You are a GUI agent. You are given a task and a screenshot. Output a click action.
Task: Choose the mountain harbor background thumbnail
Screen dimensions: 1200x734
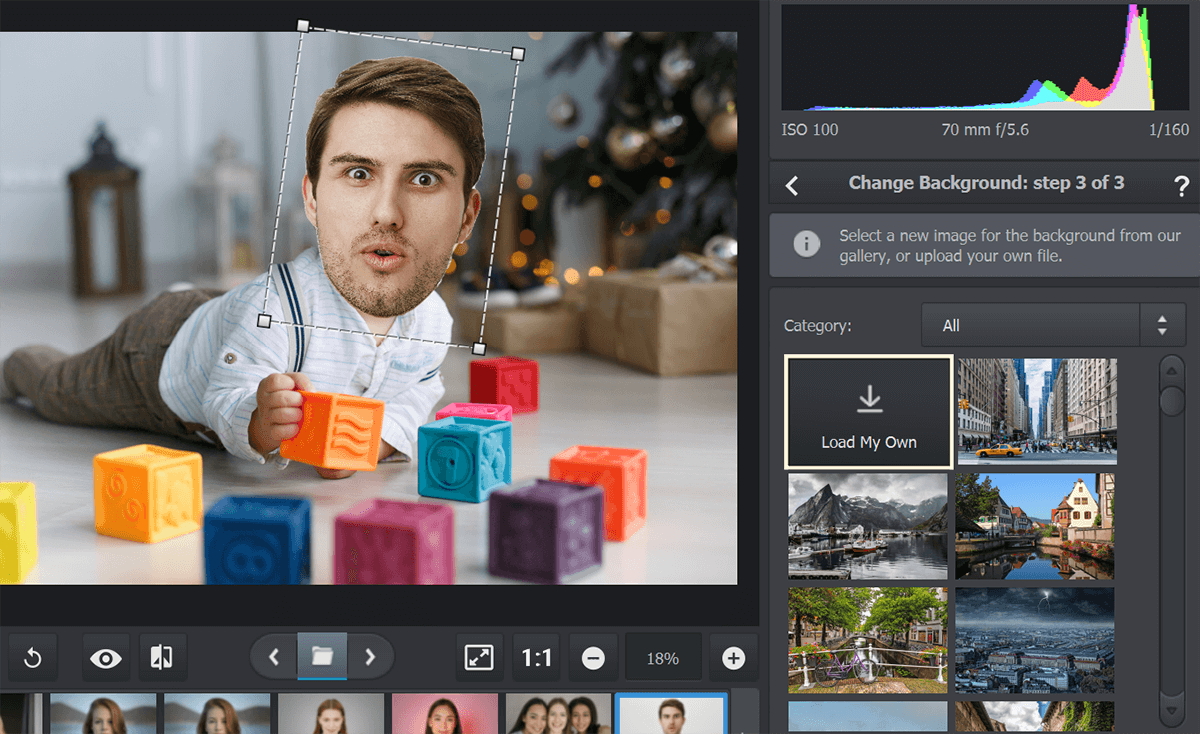(x=867, y=526)
